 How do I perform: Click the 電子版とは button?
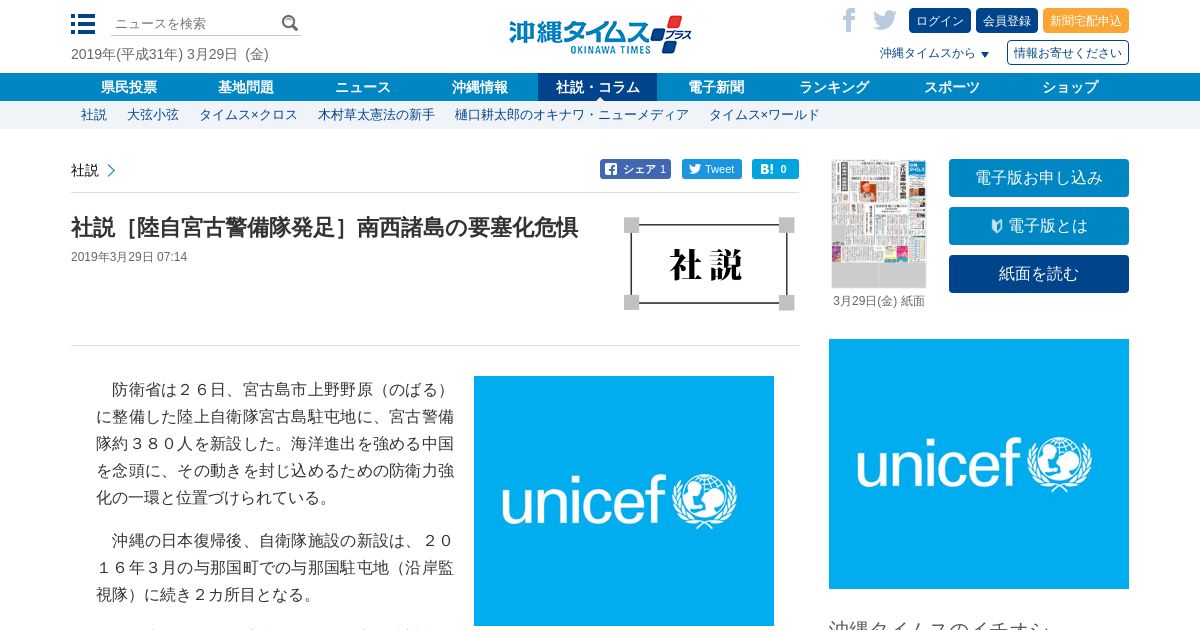(x=1039, y=226)
